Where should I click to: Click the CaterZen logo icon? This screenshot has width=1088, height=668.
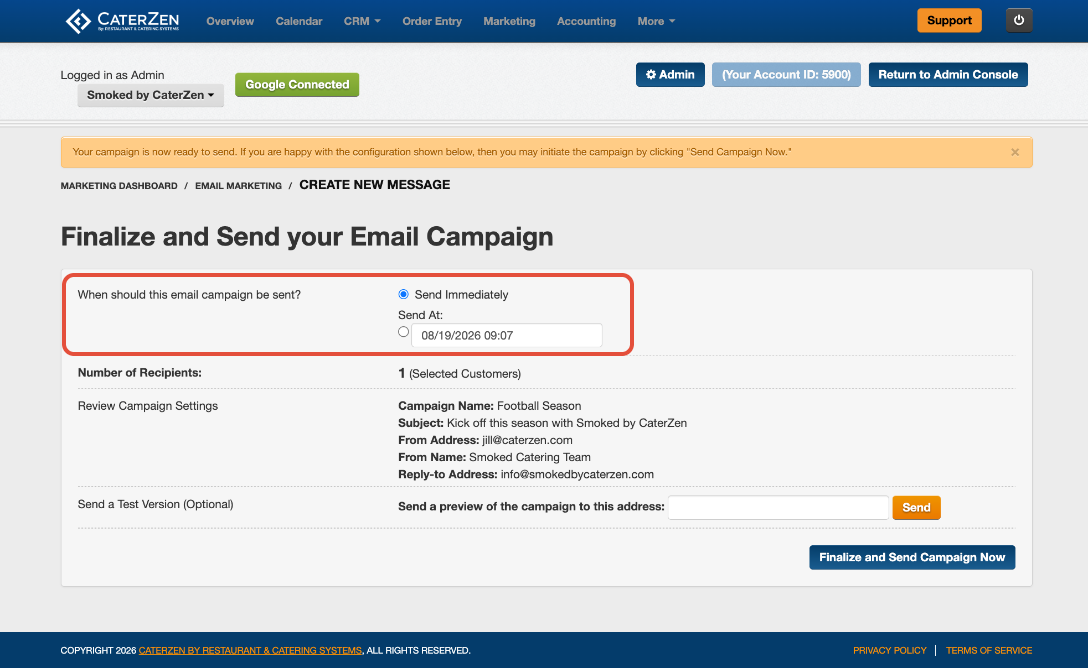(78, 21)
